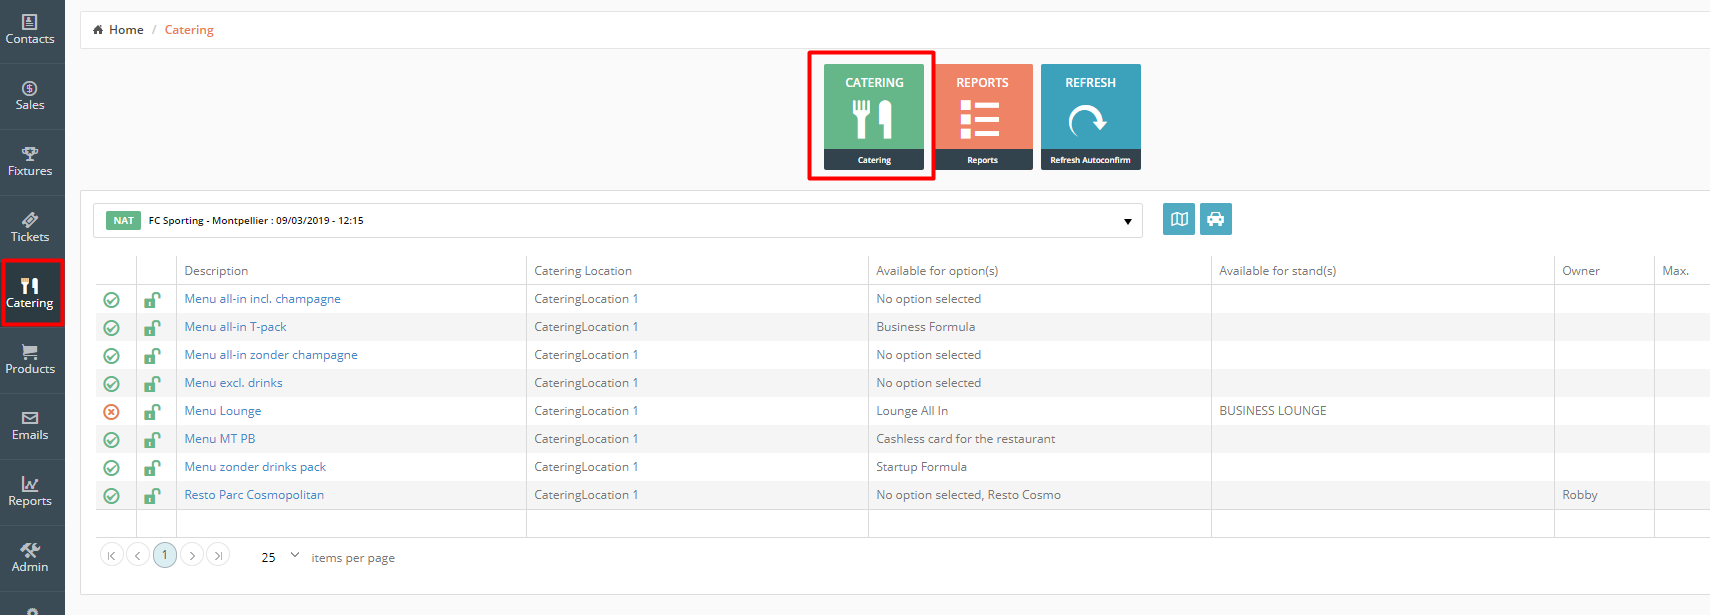Toggle status icon for Menu excl. drinks
Viewport: 1710px width, 615px height.
(112, 384)
